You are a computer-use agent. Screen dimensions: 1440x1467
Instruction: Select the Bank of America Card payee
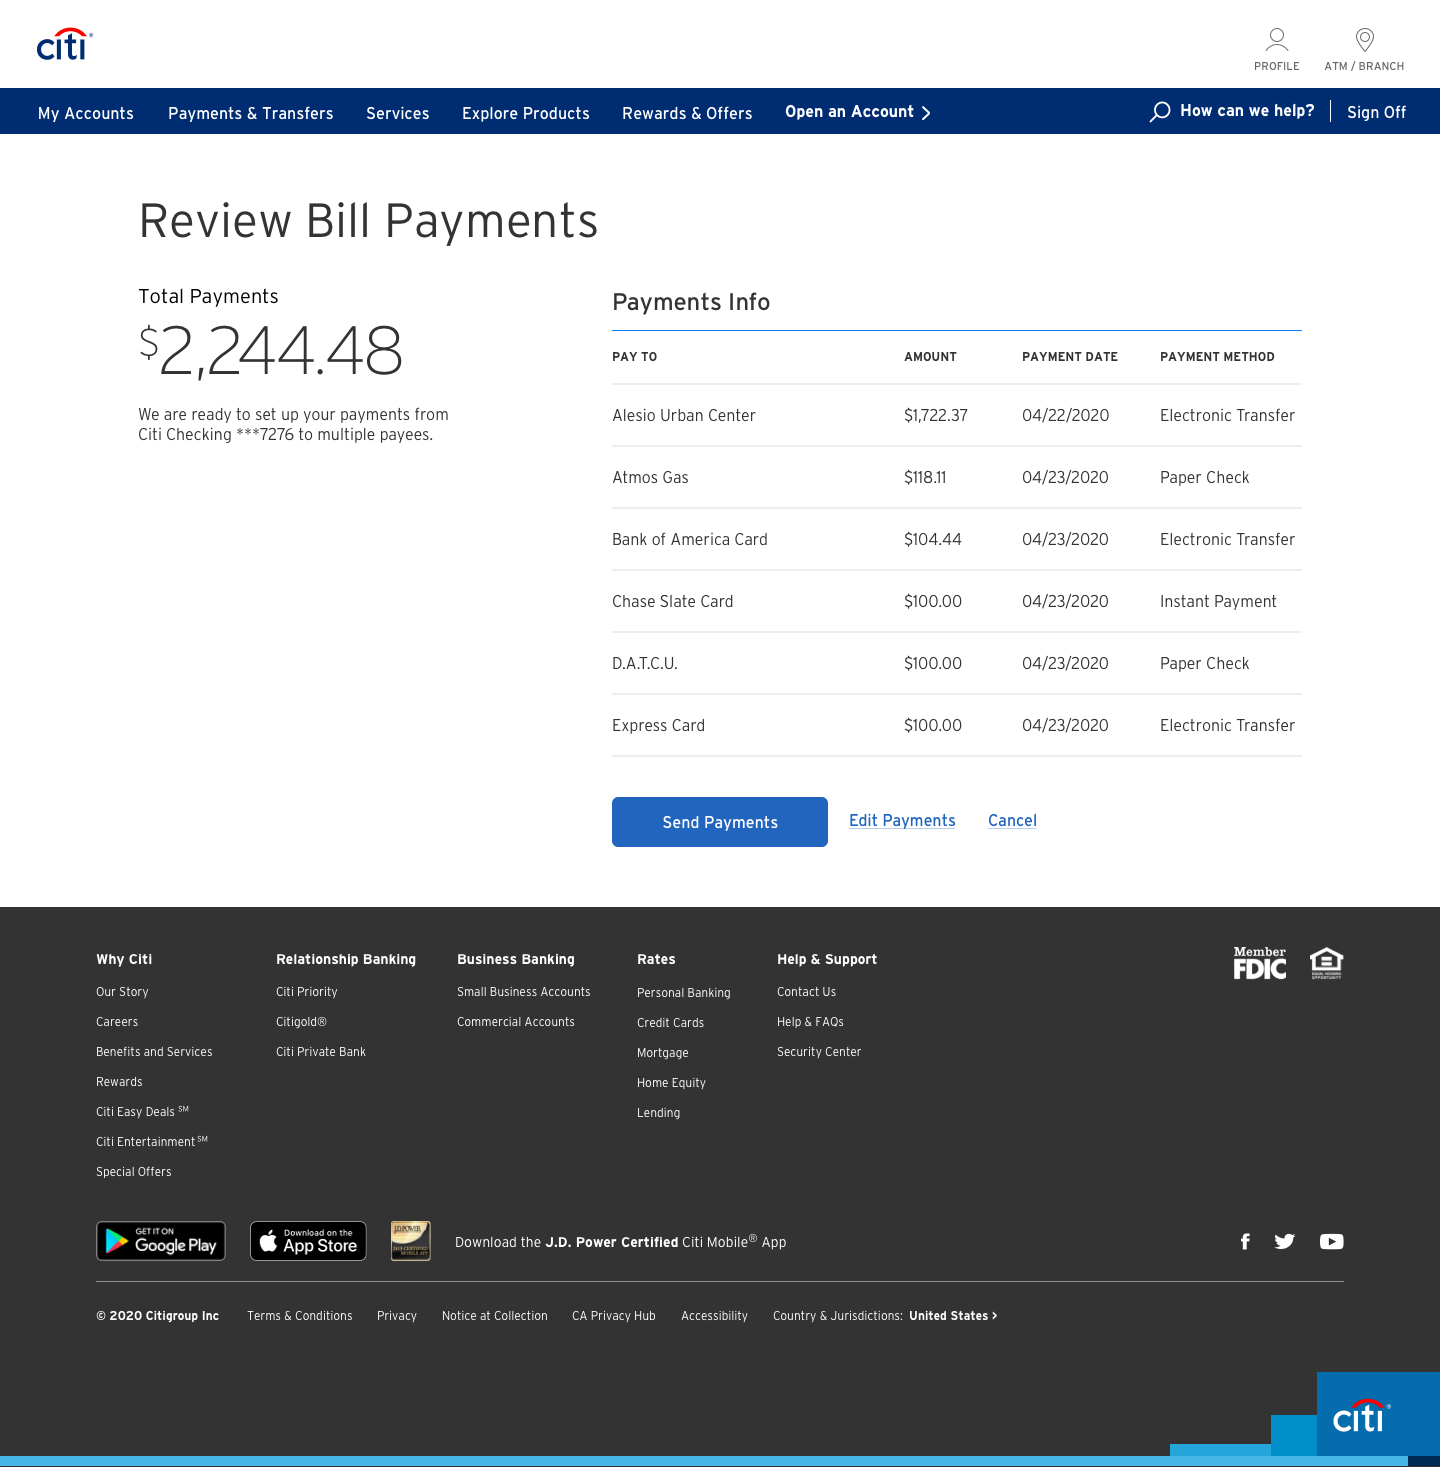tap(690, 540)
